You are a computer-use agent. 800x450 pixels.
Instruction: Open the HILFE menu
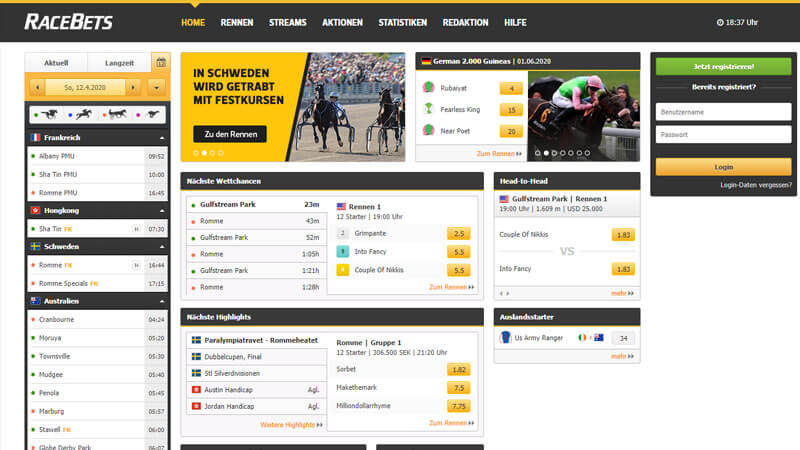coord(515,22)
